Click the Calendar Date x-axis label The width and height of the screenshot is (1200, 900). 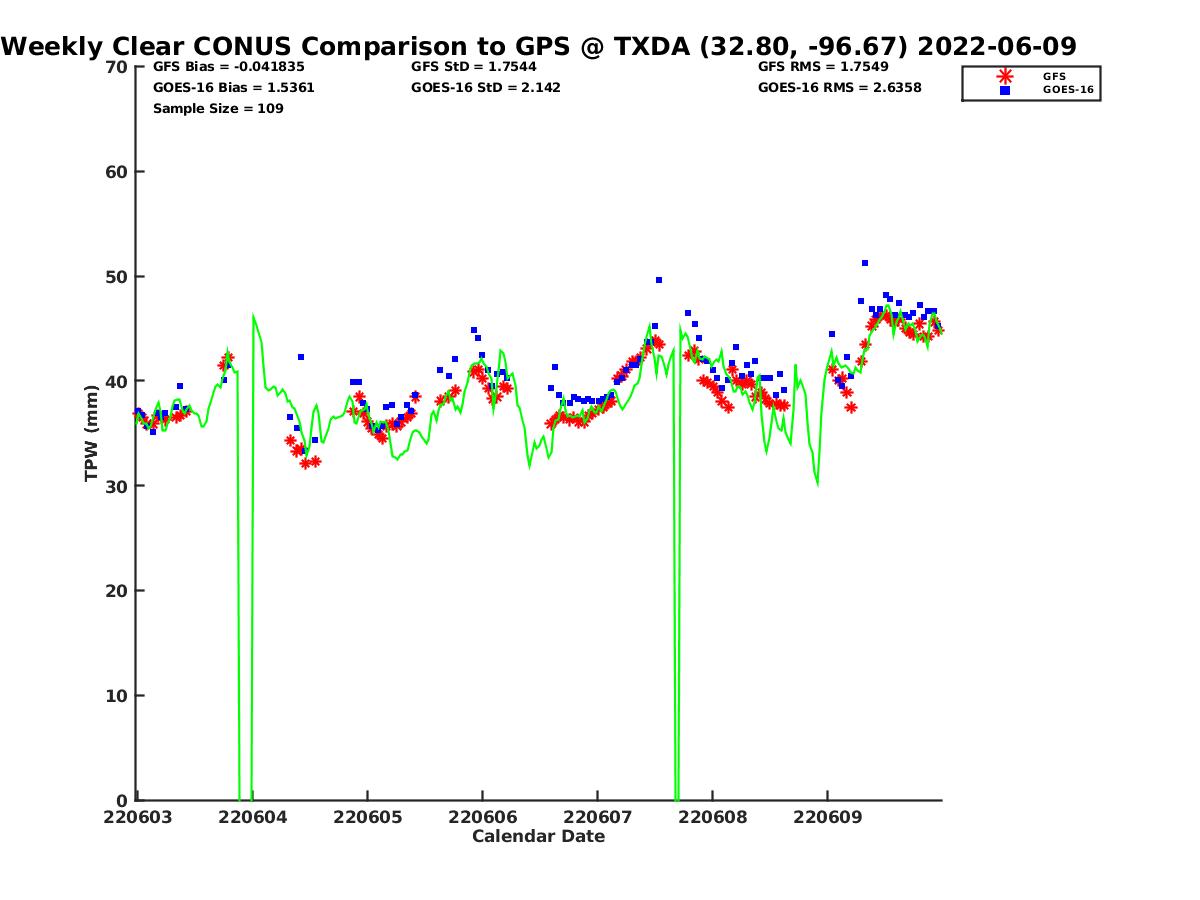[538, 836]
